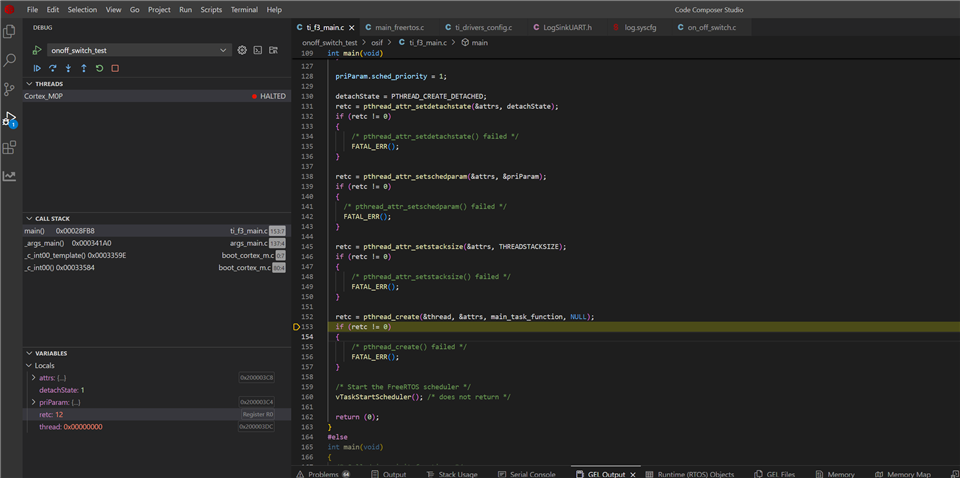
Task: Open the Extensions sidebar view
Action: click(10, 147)
